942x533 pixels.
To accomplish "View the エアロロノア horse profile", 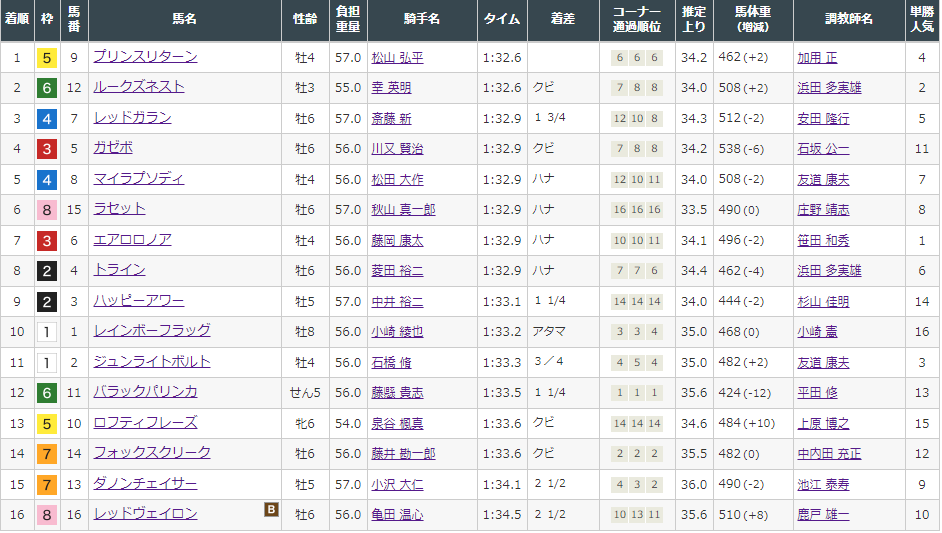I will click(132, 240).
